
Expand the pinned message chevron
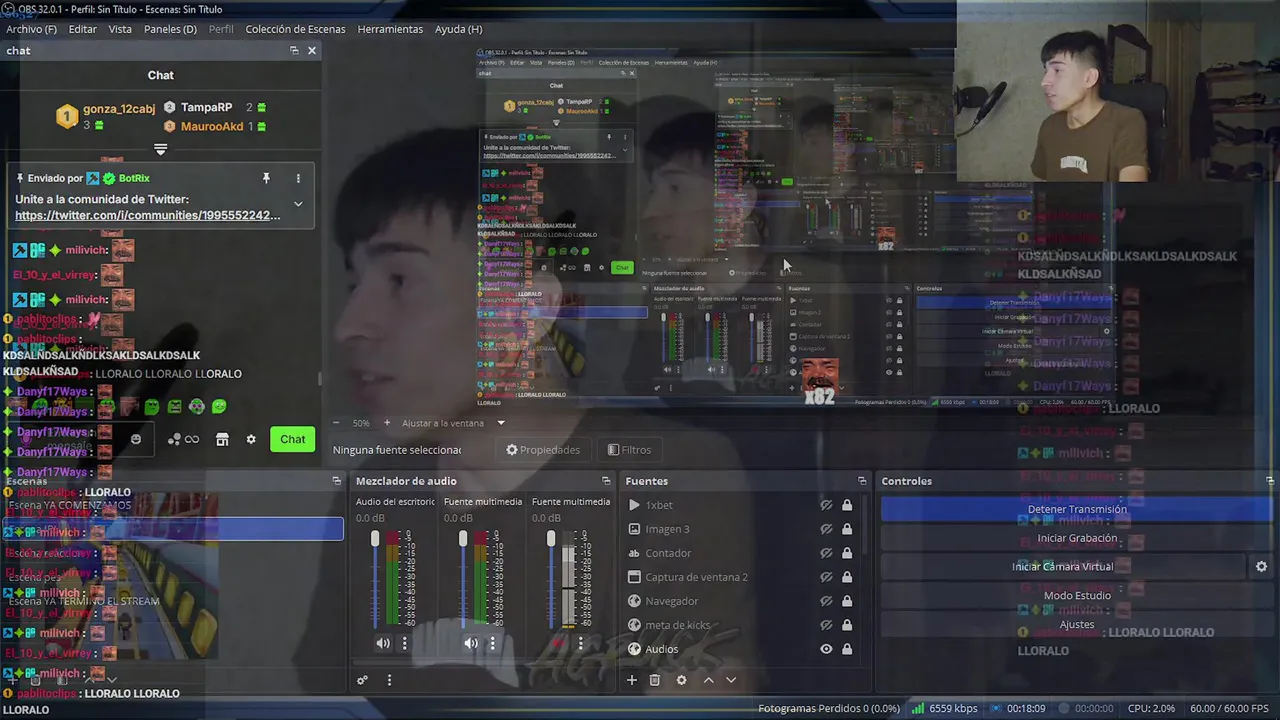[298, 204]
